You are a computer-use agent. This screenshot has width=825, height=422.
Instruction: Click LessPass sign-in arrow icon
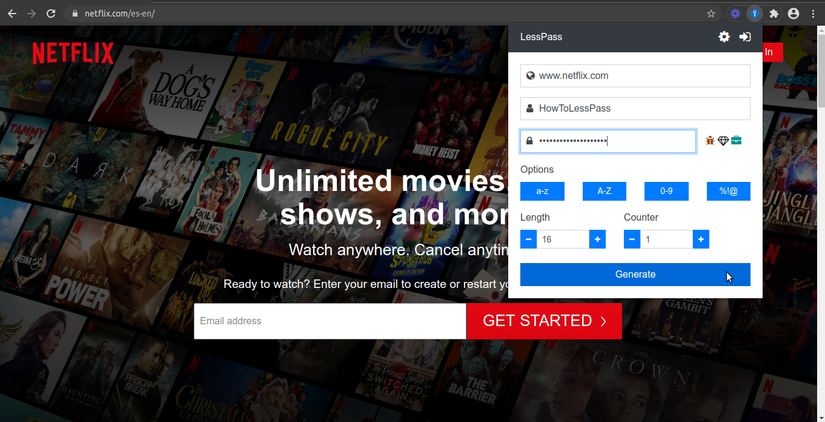745,36
